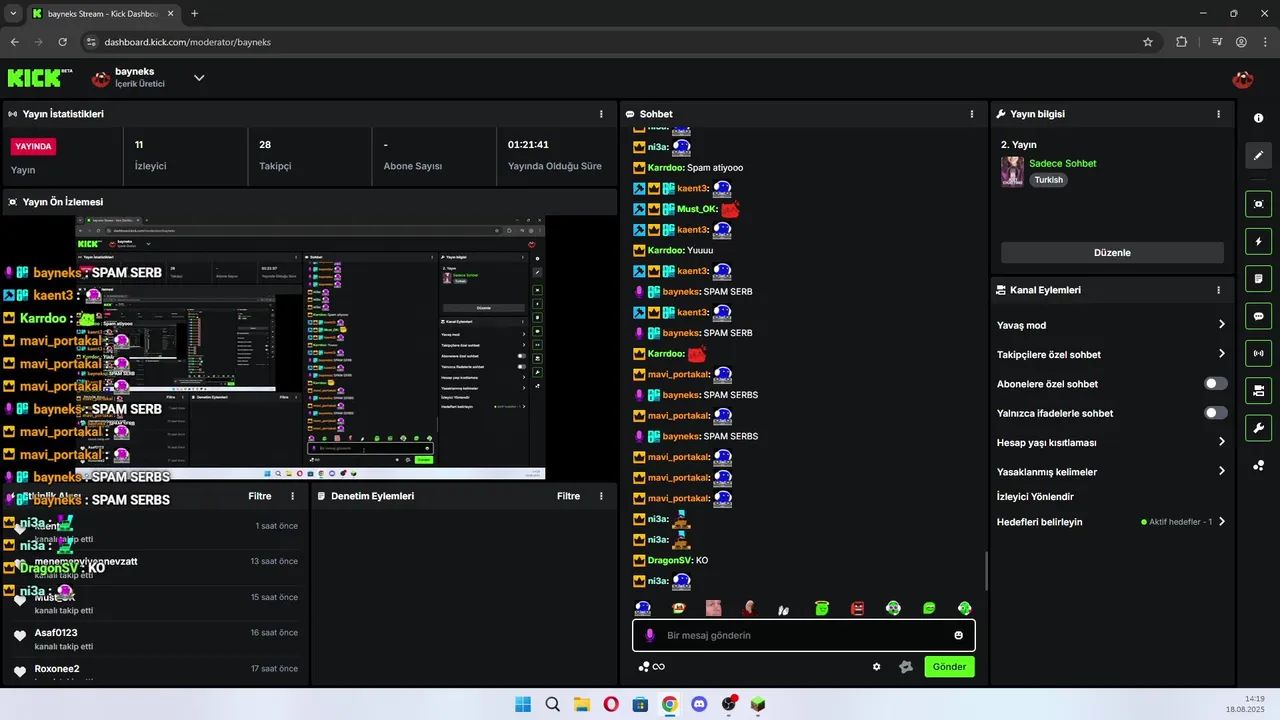
Task: Open File Explorer from the taskbar
Action: click(581, 704)
